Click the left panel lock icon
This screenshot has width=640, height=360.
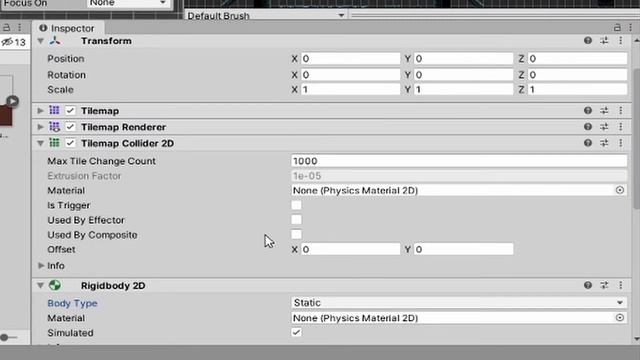coord(7,28)
